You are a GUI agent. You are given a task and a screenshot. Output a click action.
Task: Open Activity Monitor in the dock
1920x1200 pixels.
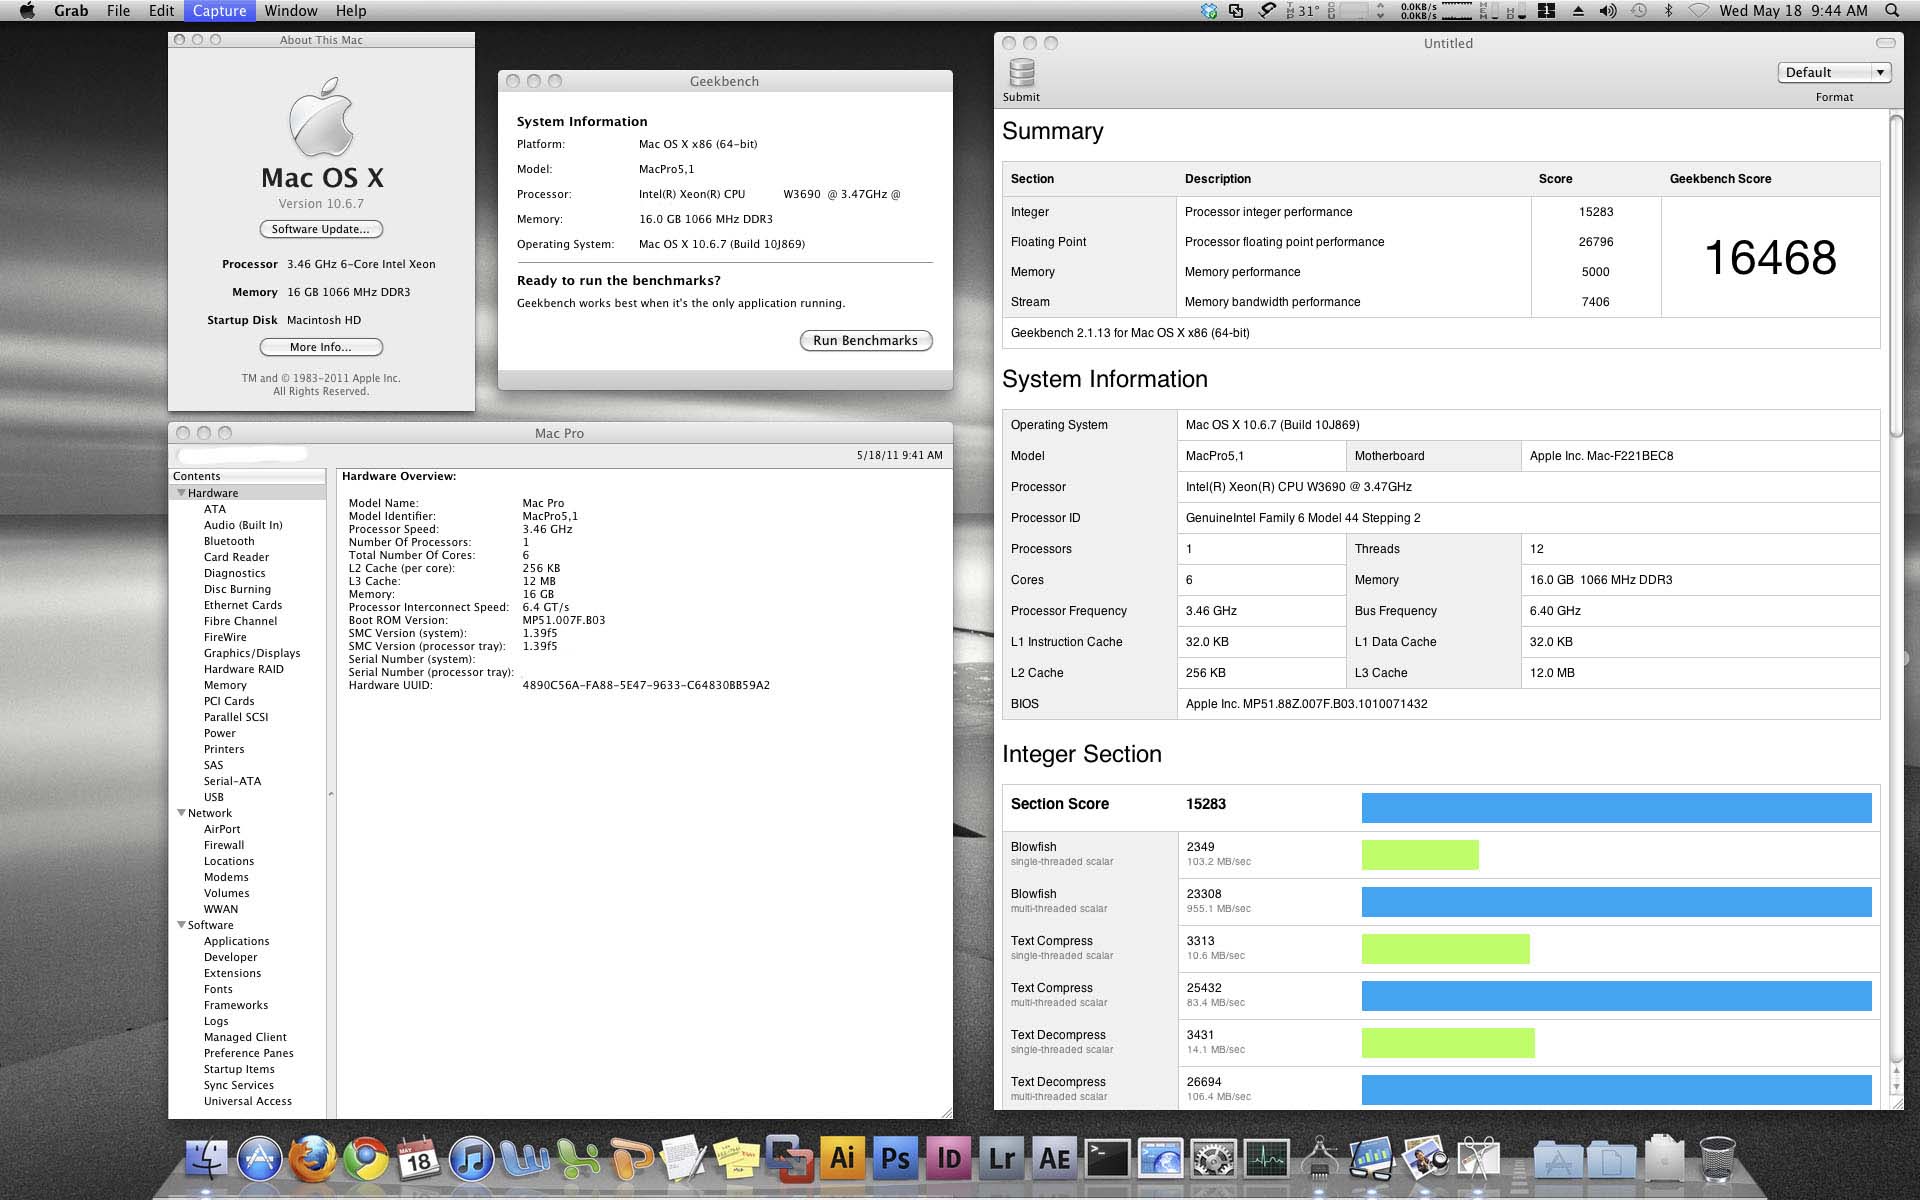pos(1266,1160)
